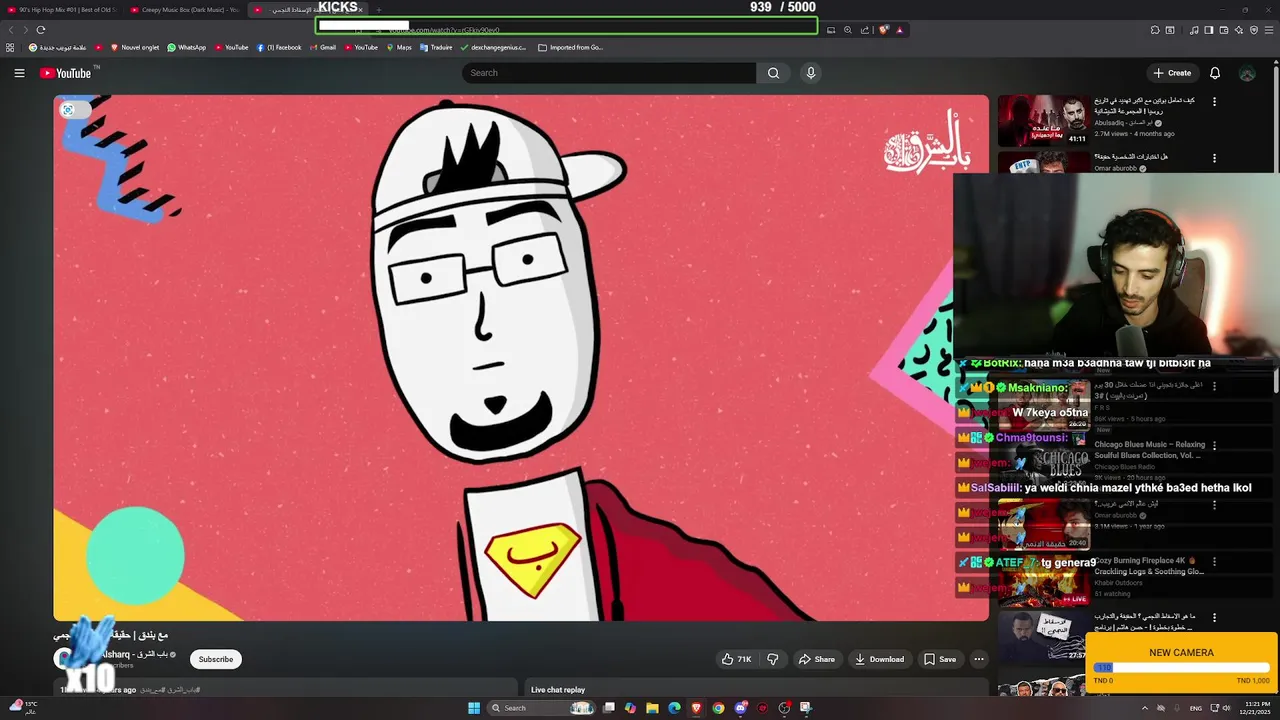This screenshot has height=720, width=1280.
Task: Open Google Chrome from the taskbar
Action: click(718, 708)
